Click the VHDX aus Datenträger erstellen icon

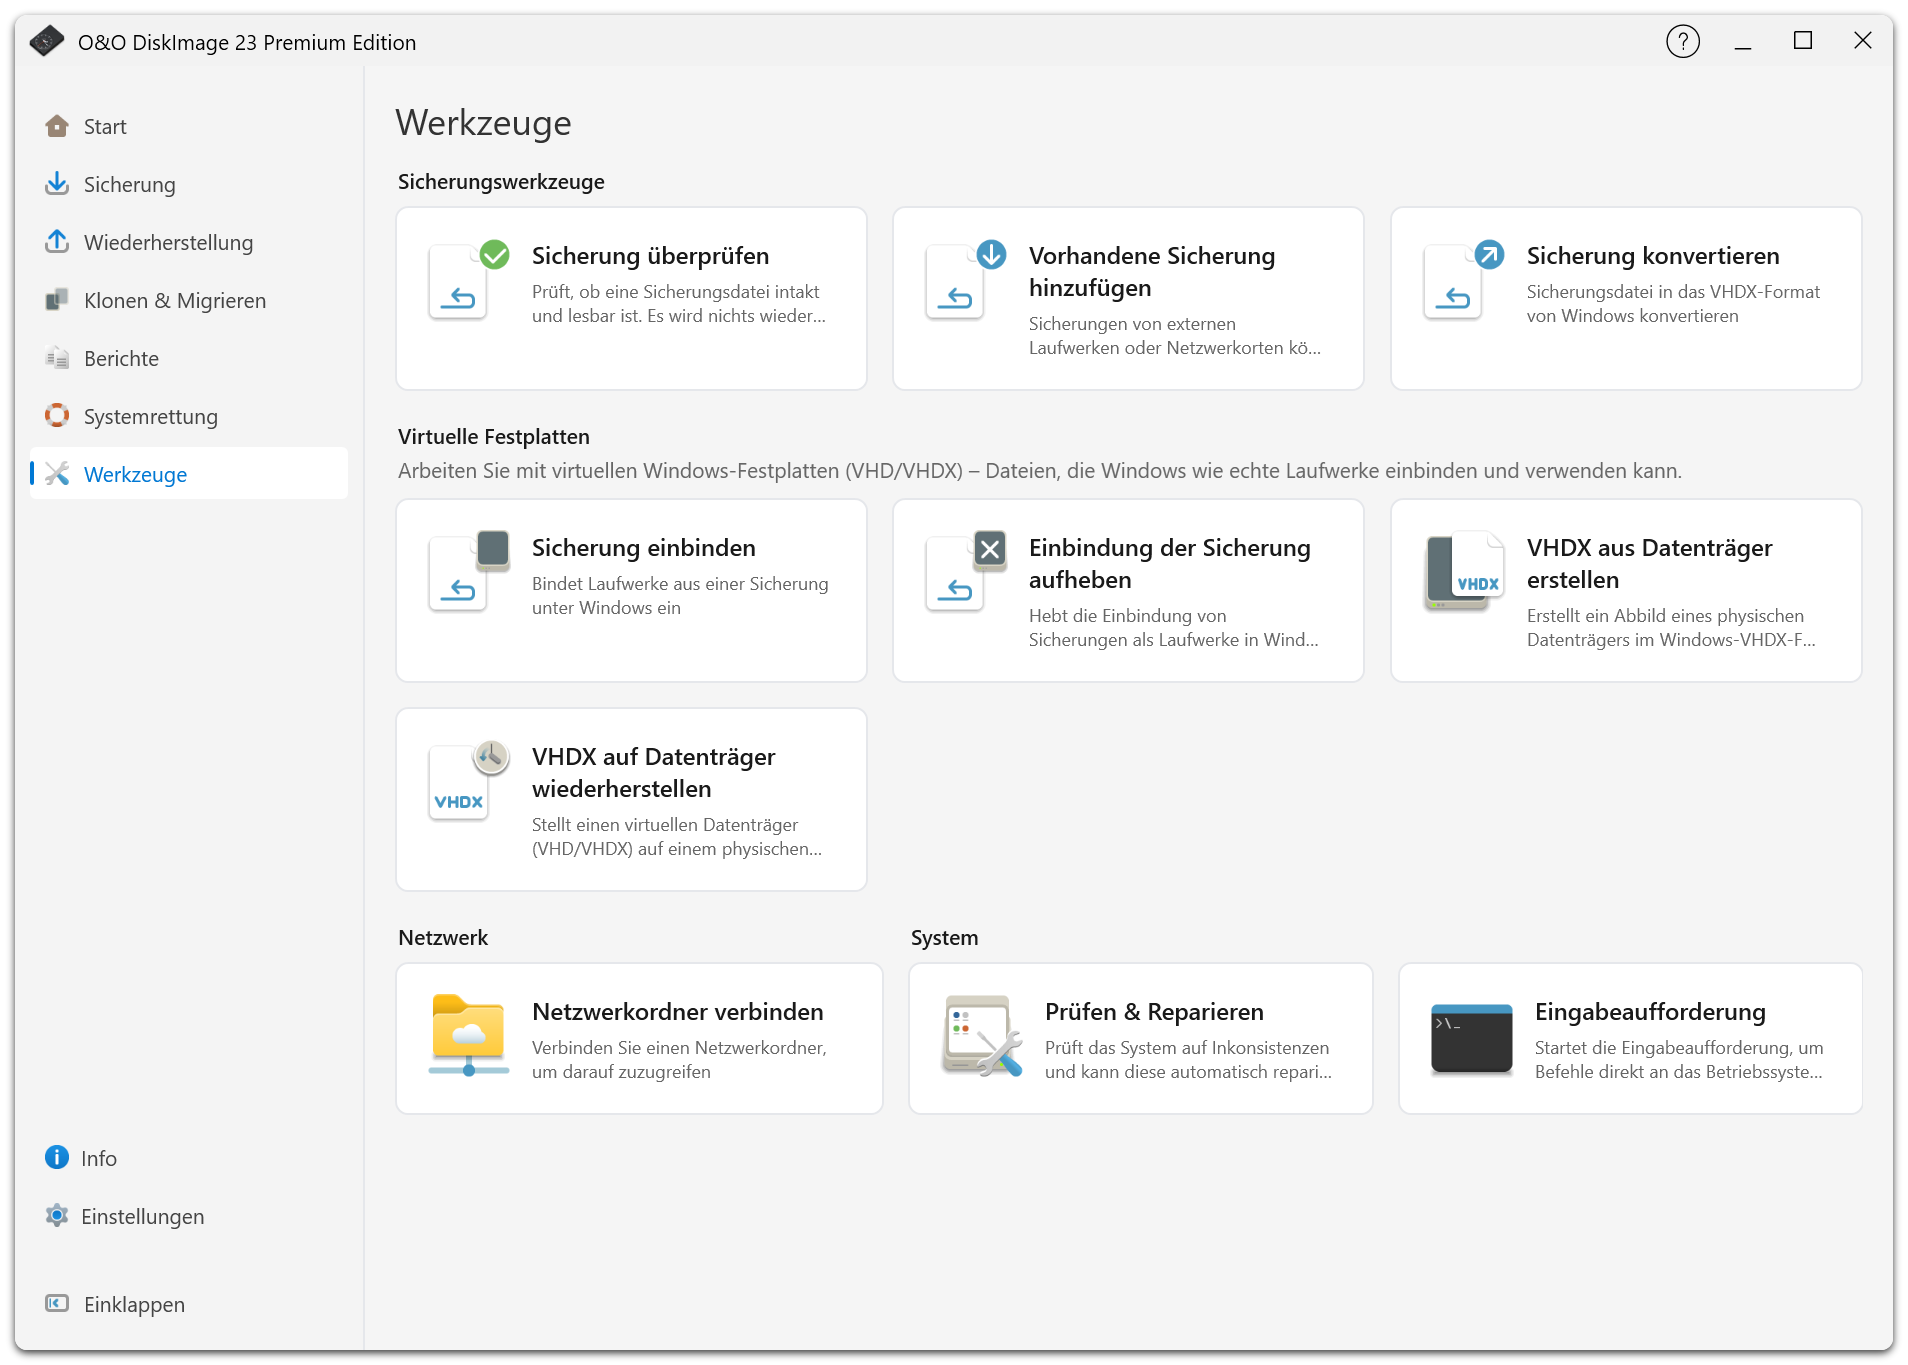[x=1464, y=571]
